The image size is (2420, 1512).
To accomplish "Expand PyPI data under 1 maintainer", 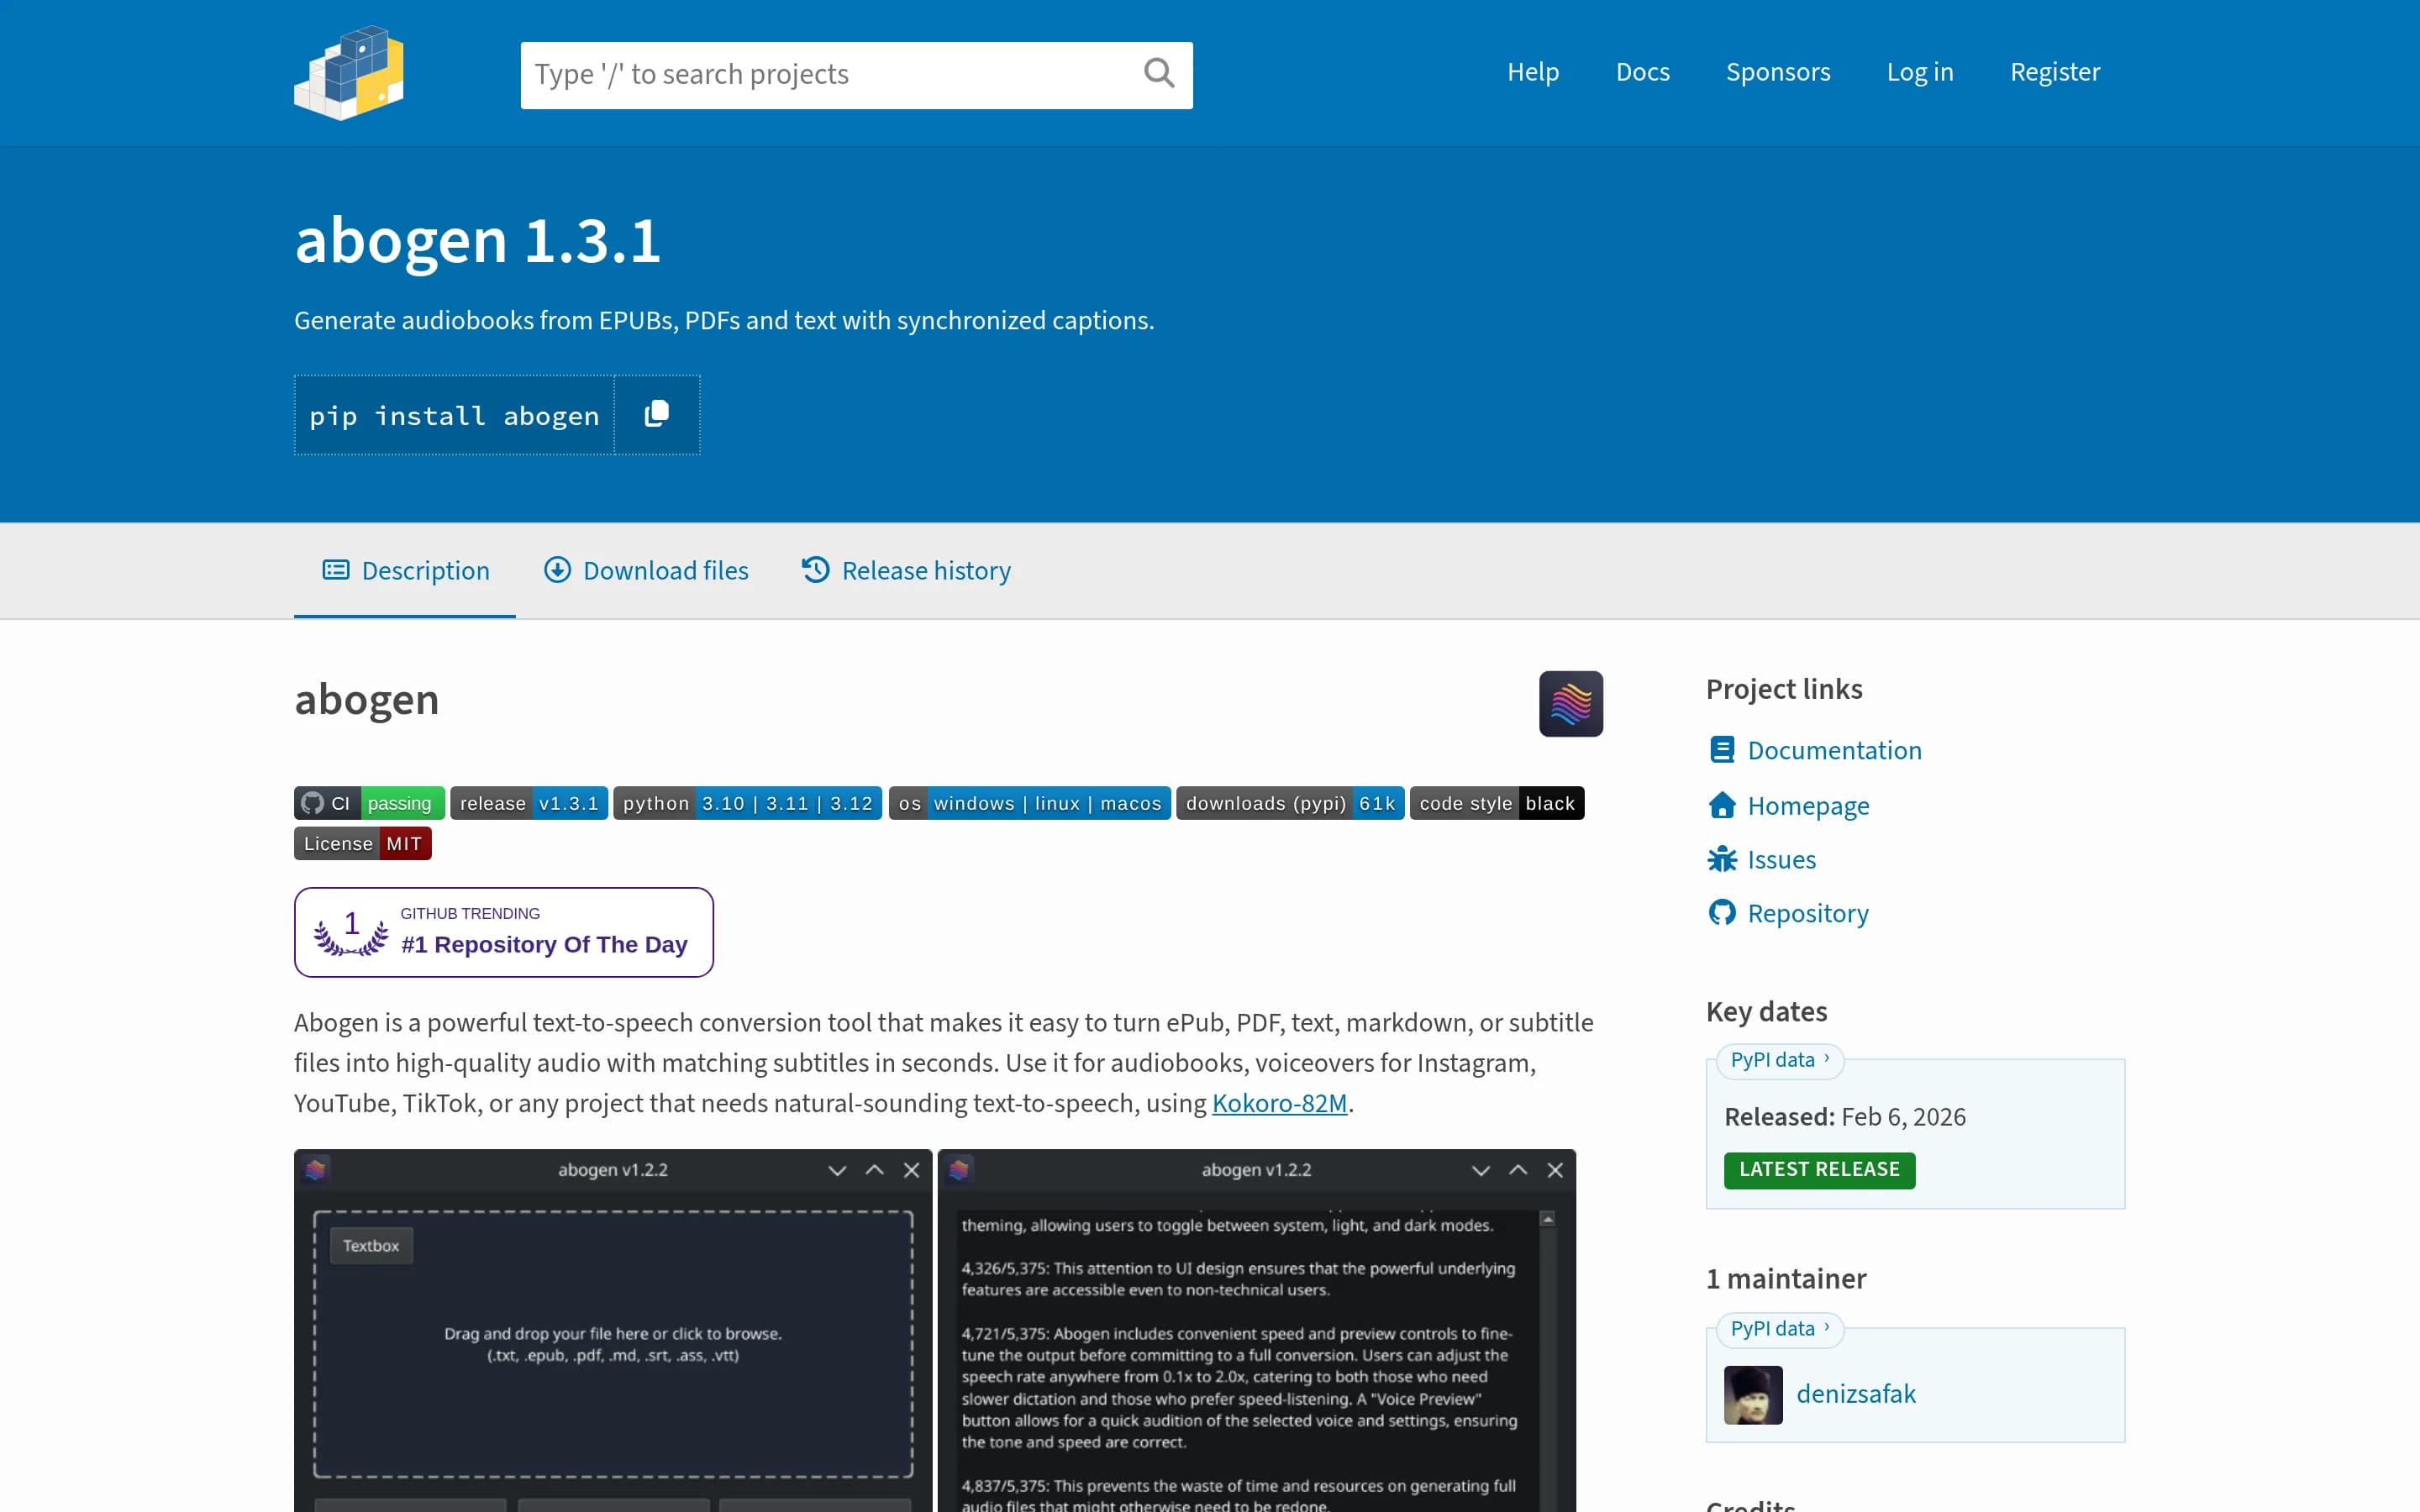I will click(1780, 1329).
